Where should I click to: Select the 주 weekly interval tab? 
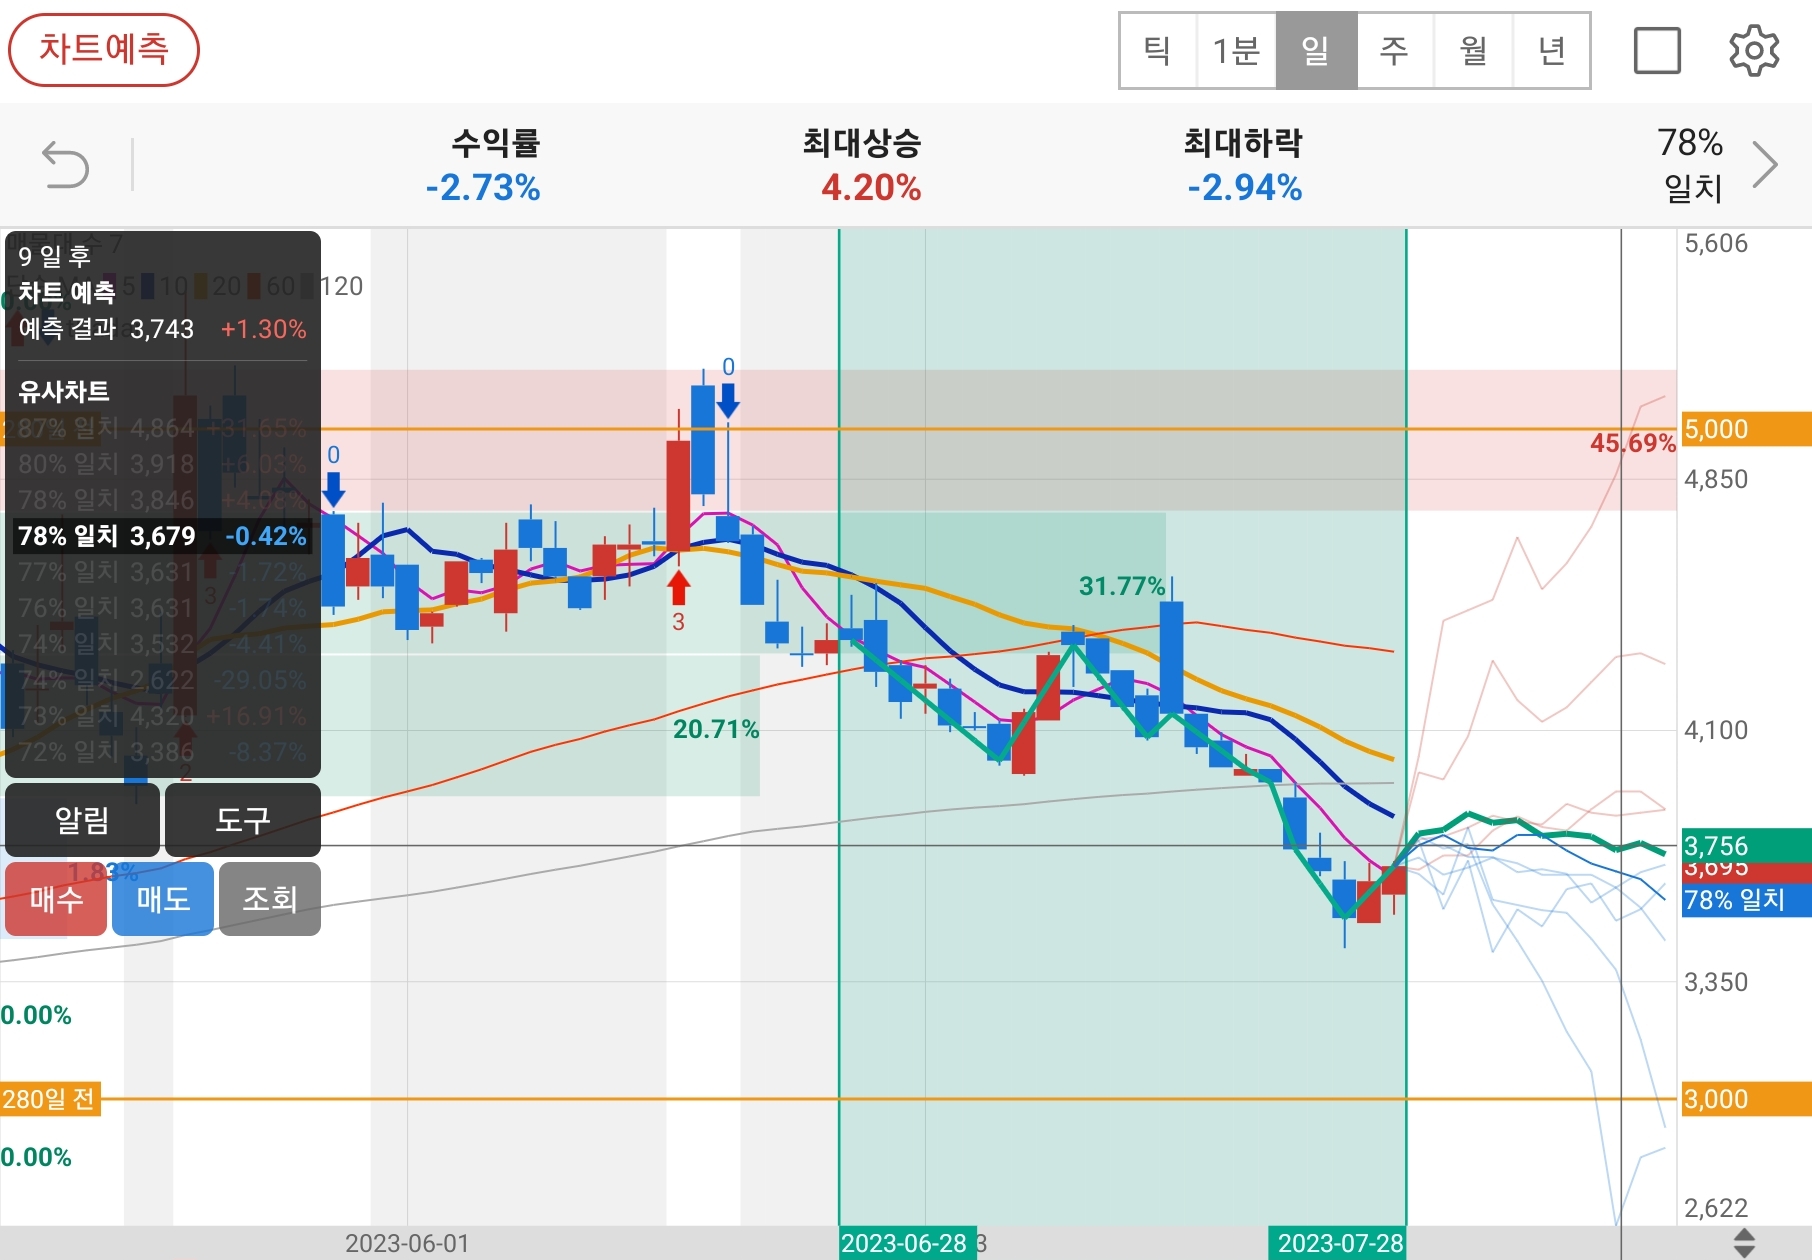(1394, 51)
